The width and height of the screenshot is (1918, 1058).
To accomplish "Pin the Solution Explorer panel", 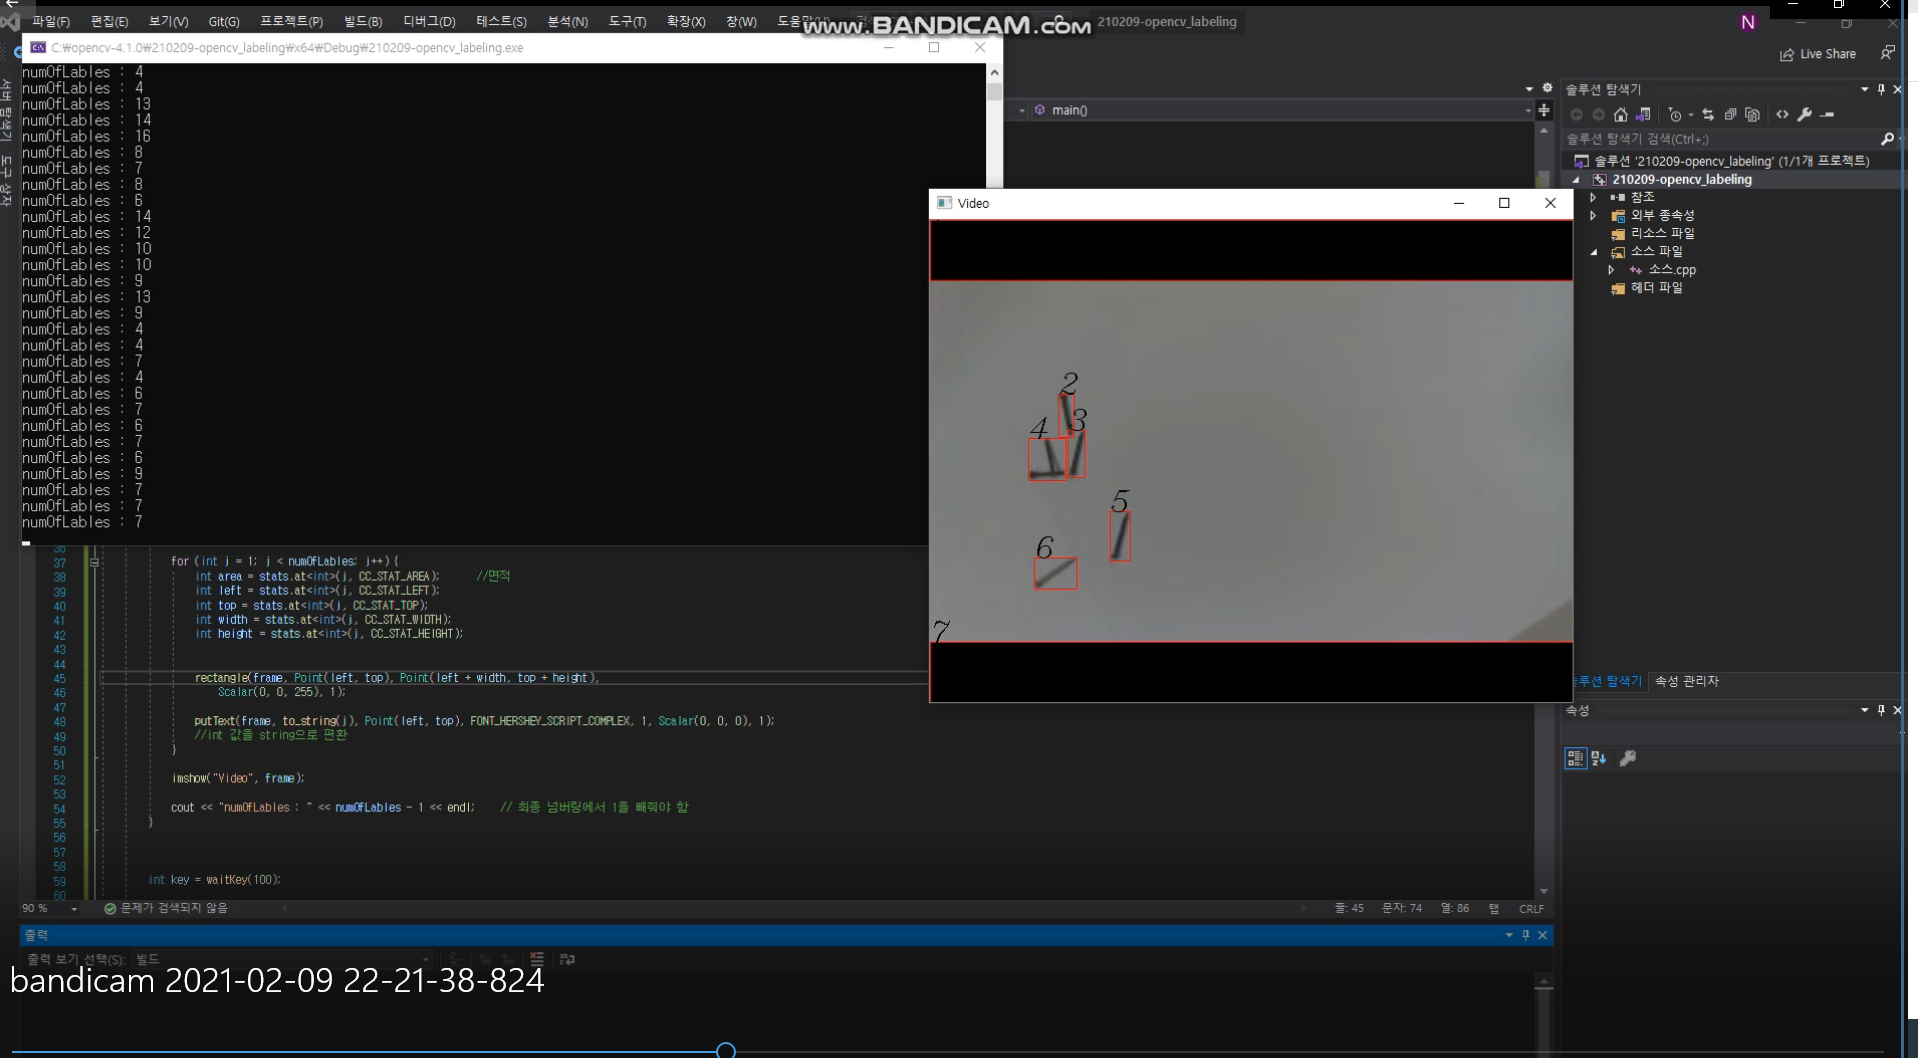I will (x=1881, y=89).
